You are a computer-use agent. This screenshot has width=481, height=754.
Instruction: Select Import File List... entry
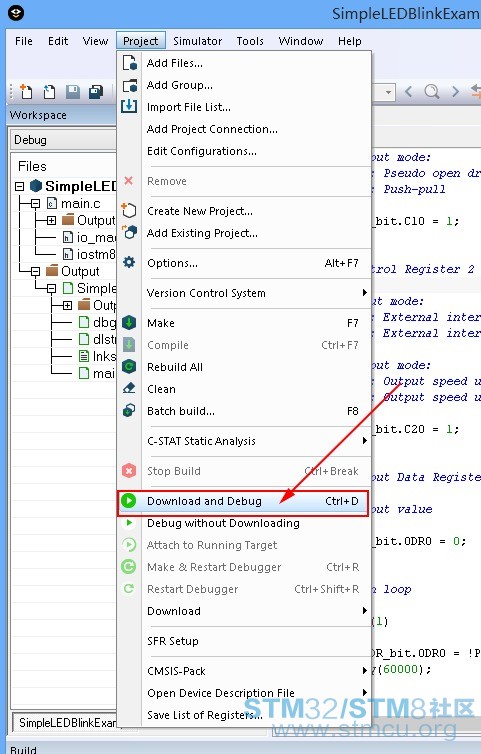pyautogui.click(x=244, y=107)
